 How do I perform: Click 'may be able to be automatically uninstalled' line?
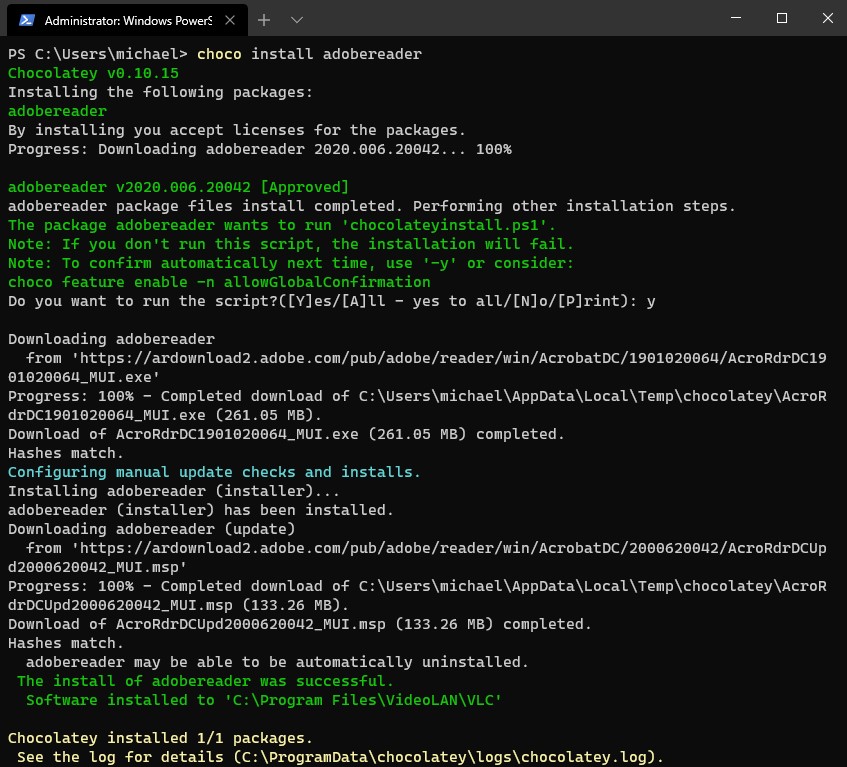point(277,662)
